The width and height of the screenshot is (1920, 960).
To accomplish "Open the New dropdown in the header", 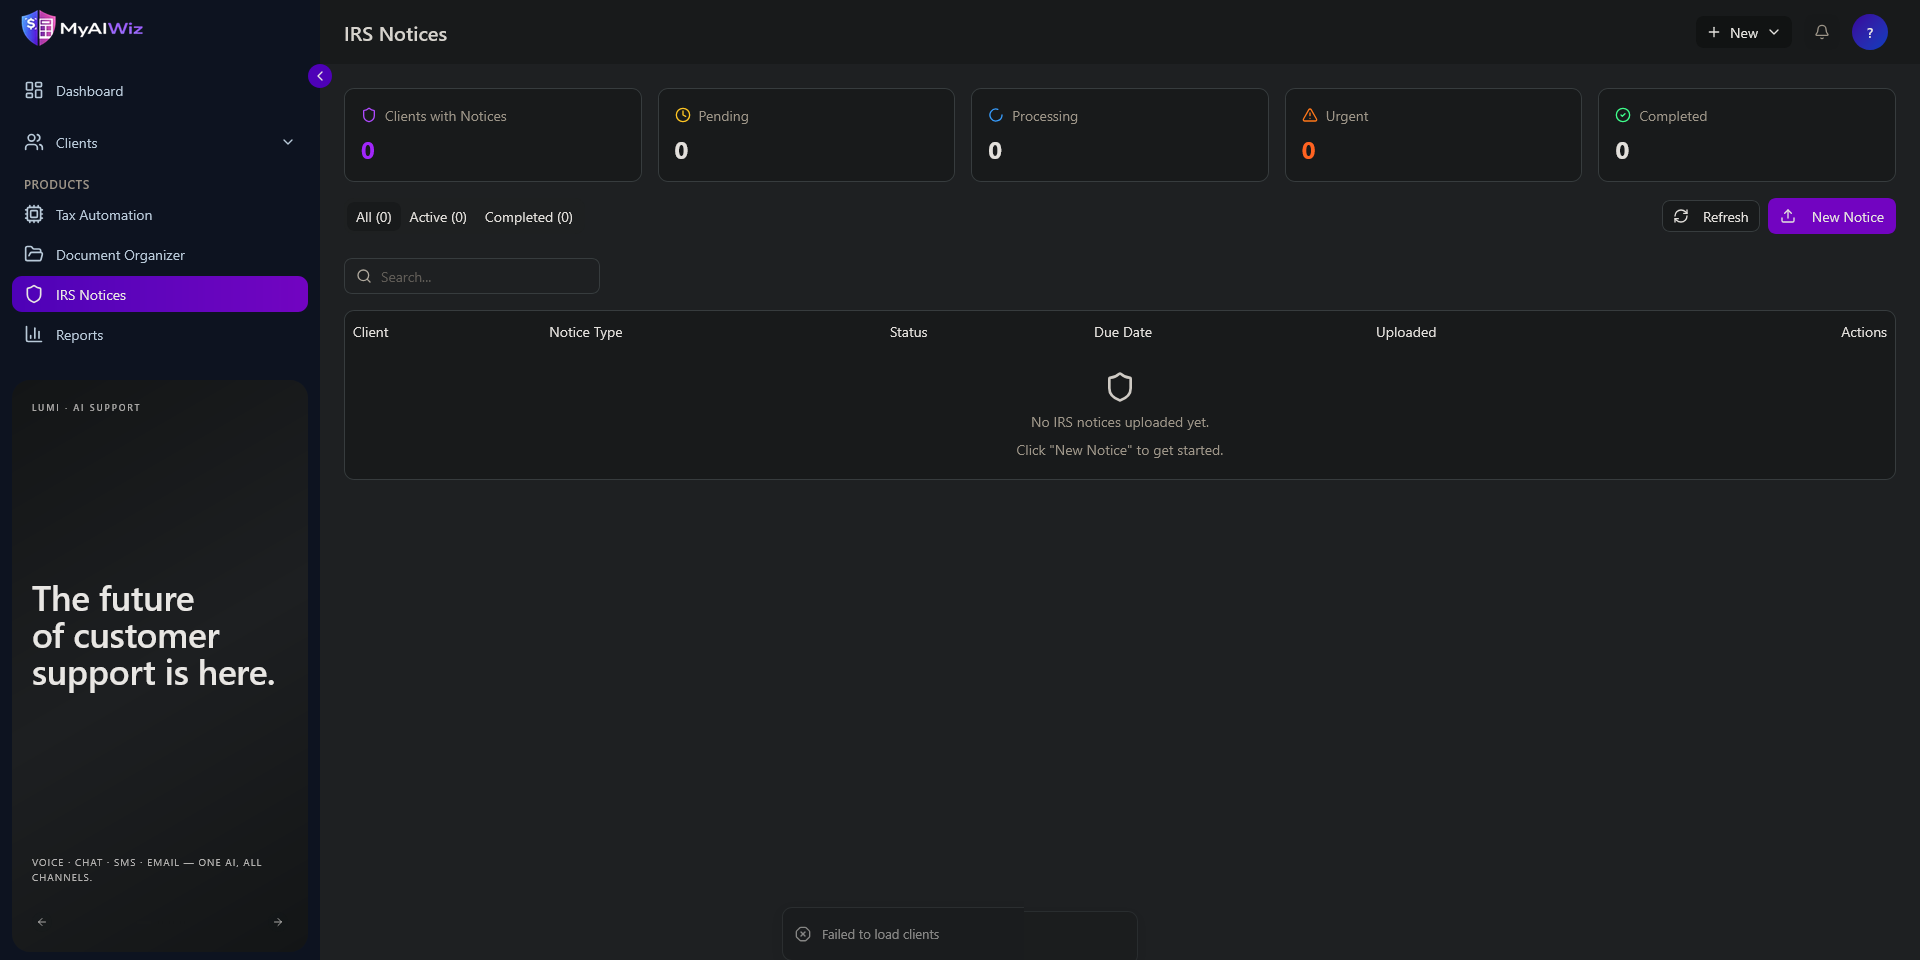I will click(x=1743, y=32).
